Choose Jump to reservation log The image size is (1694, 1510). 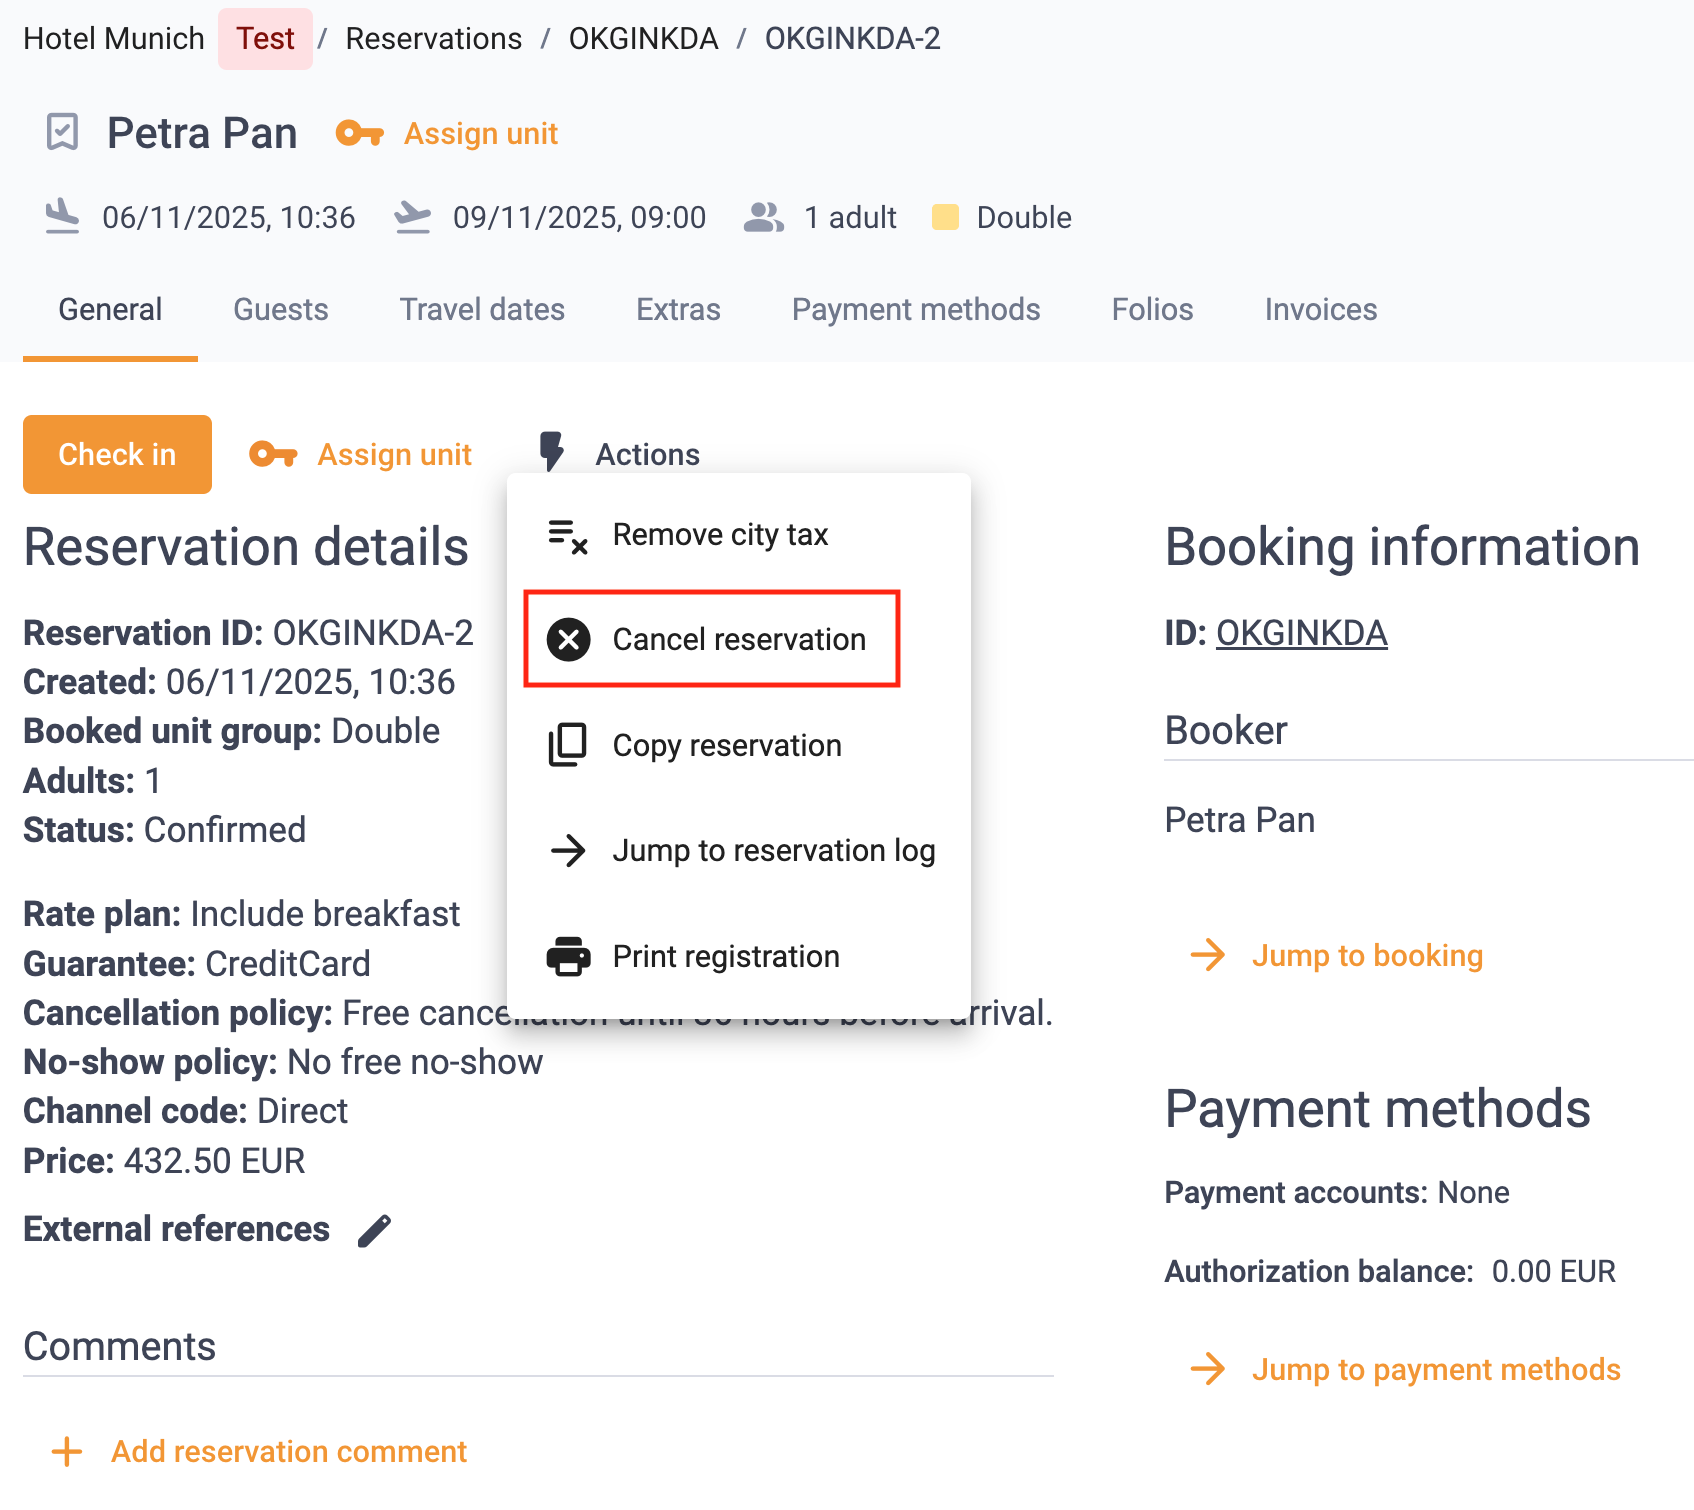tap(739, 850)
